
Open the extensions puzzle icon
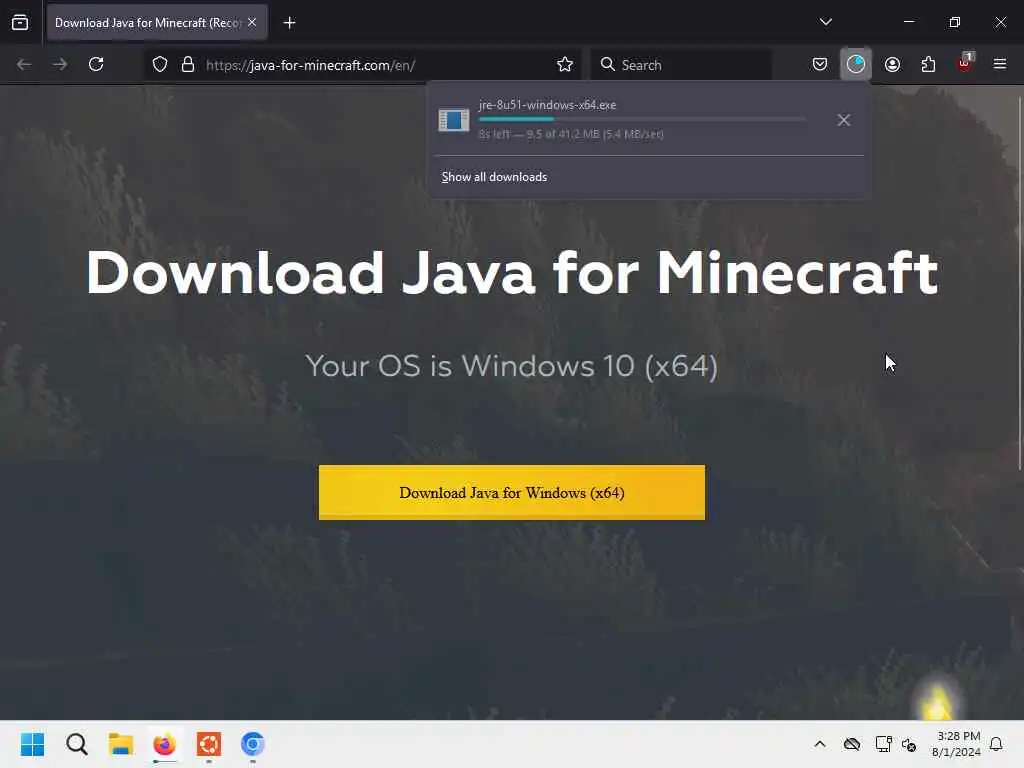point(928,65)
